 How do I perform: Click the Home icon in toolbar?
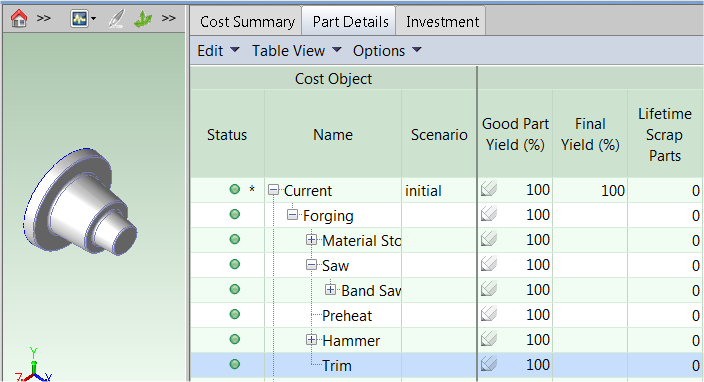click(x=19, y=18)
